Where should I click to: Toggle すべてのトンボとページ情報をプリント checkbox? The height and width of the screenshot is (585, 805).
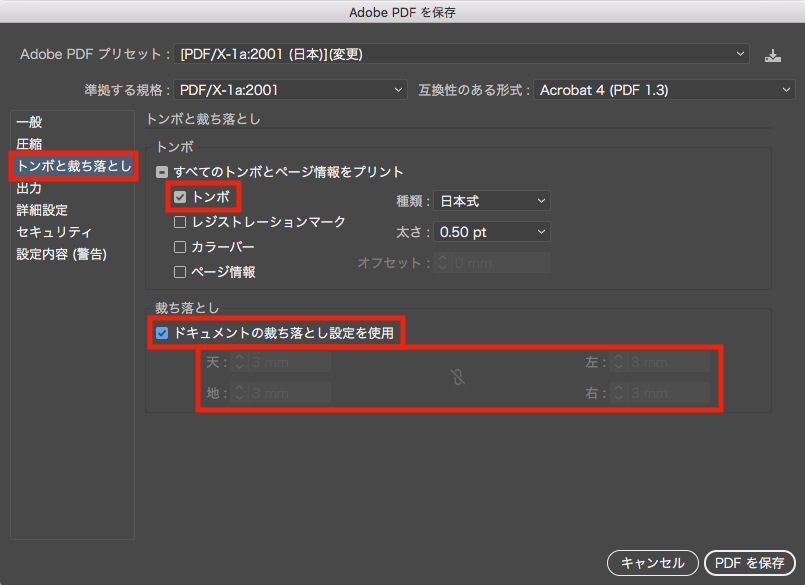162,172
